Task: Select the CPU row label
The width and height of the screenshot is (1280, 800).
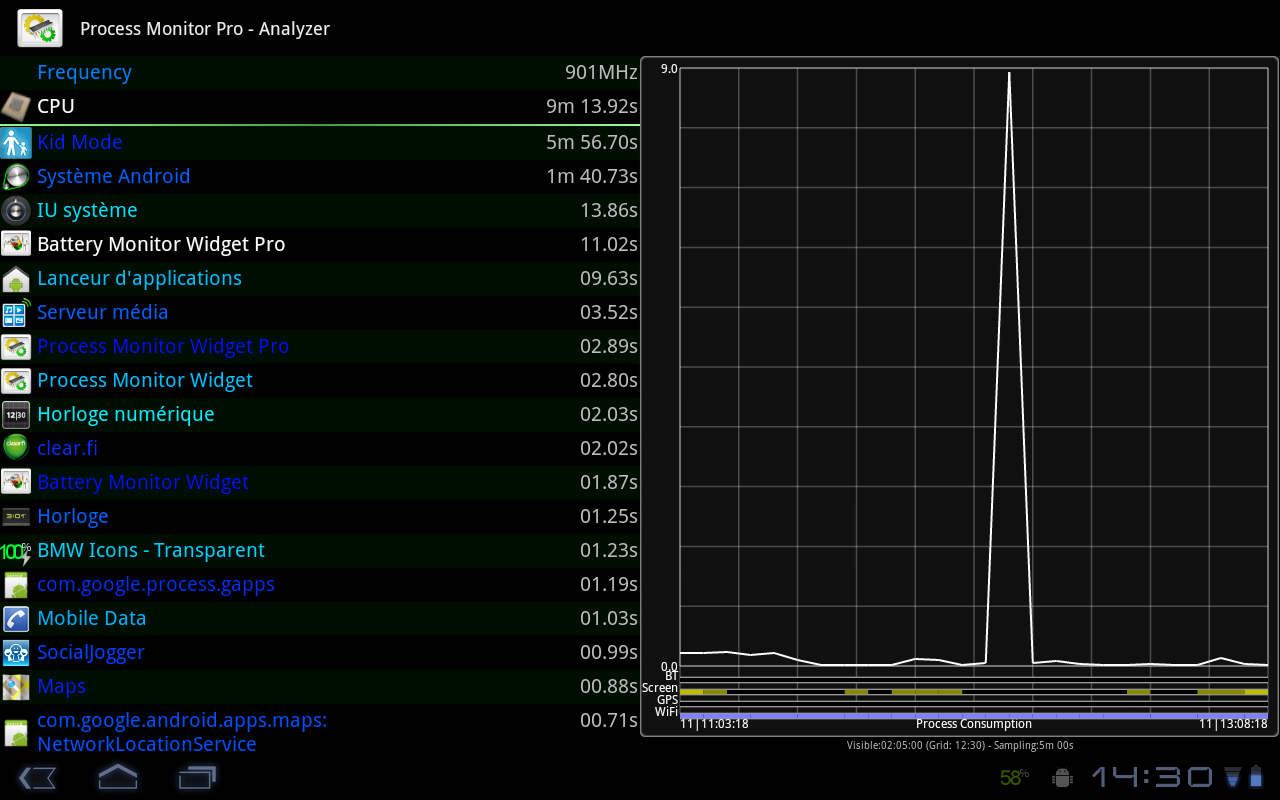Action: [x=56, y=106]
